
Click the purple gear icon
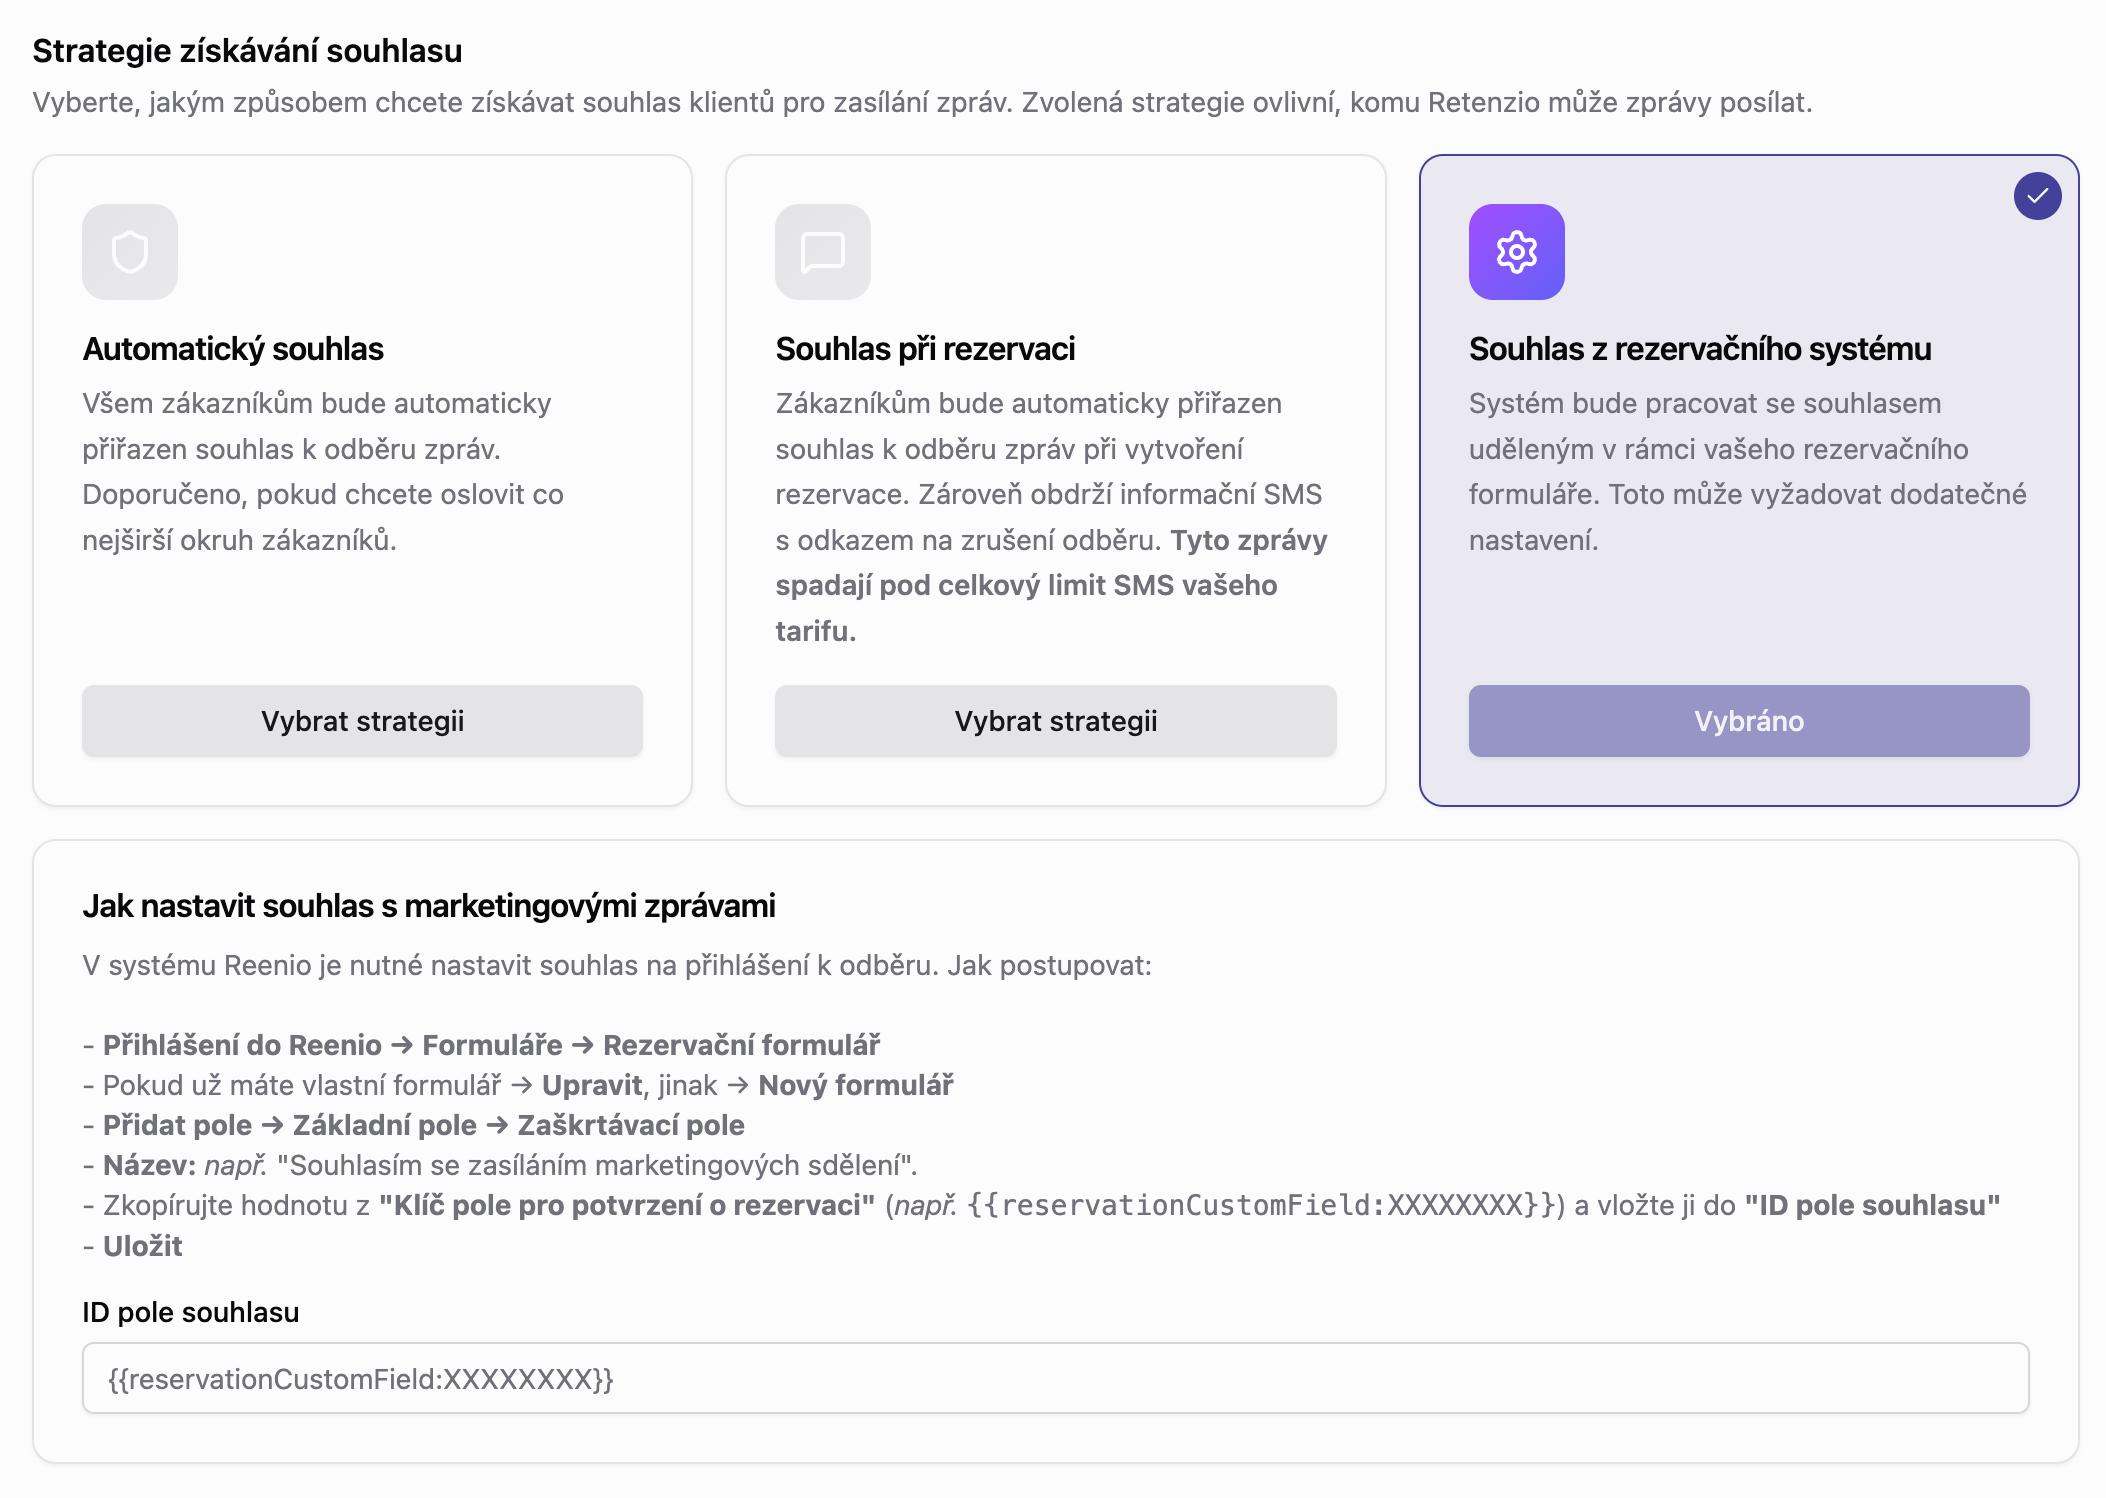(1516, 252)
